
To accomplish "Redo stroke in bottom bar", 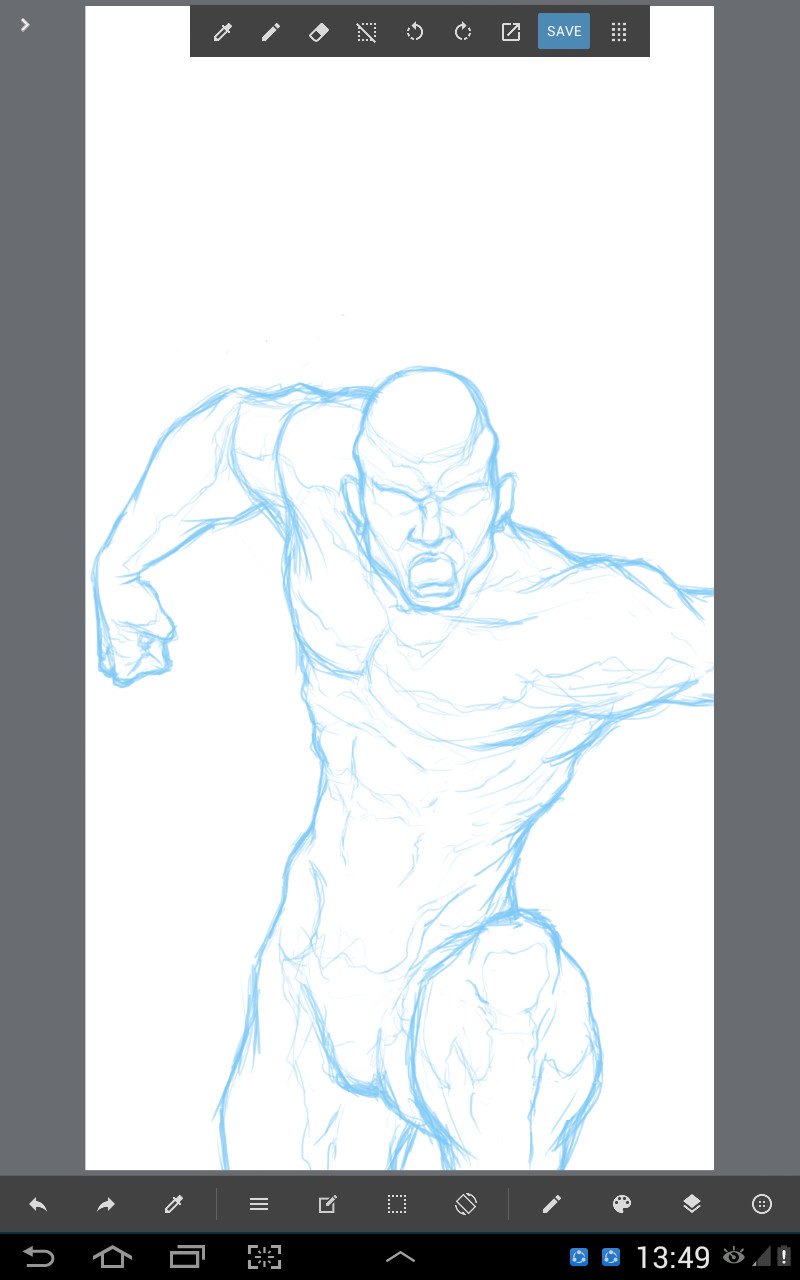I will [x=105, y=1205].
